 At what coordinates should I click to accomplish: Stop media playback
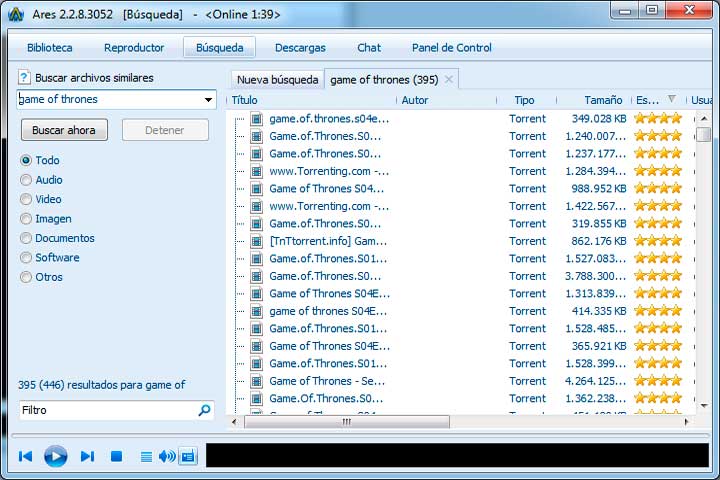pyautogui.click(x=117, y=456)
